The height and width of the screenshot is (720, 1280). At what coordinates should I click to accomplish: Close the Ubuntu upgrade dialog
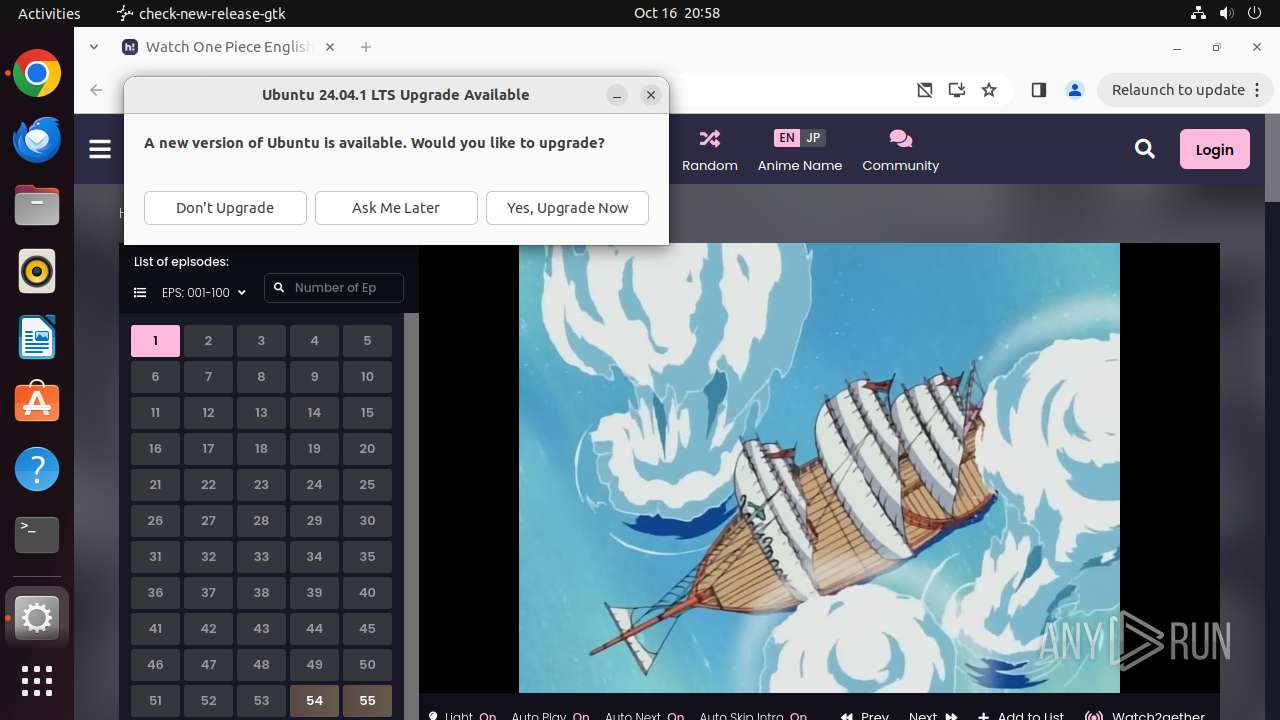pyautogui.click(x=651, y=95)
